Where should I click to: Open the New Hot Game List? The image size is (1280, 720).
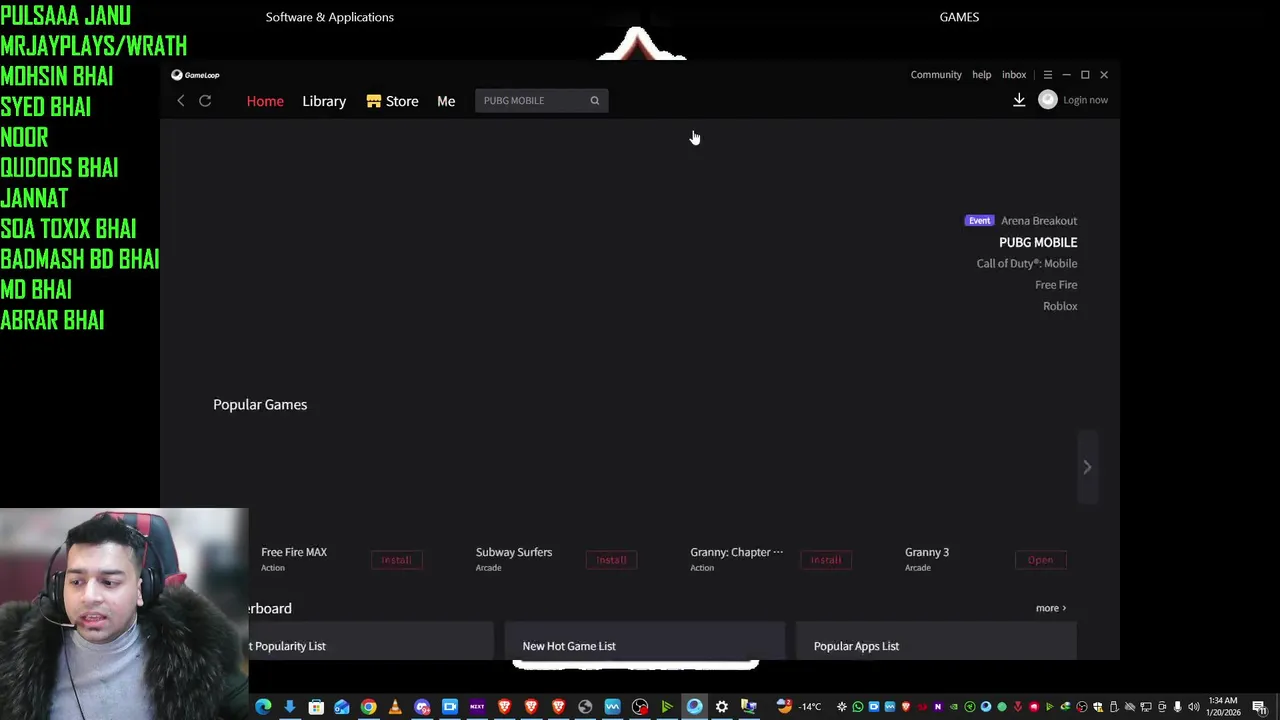click(x=645, y=642)
